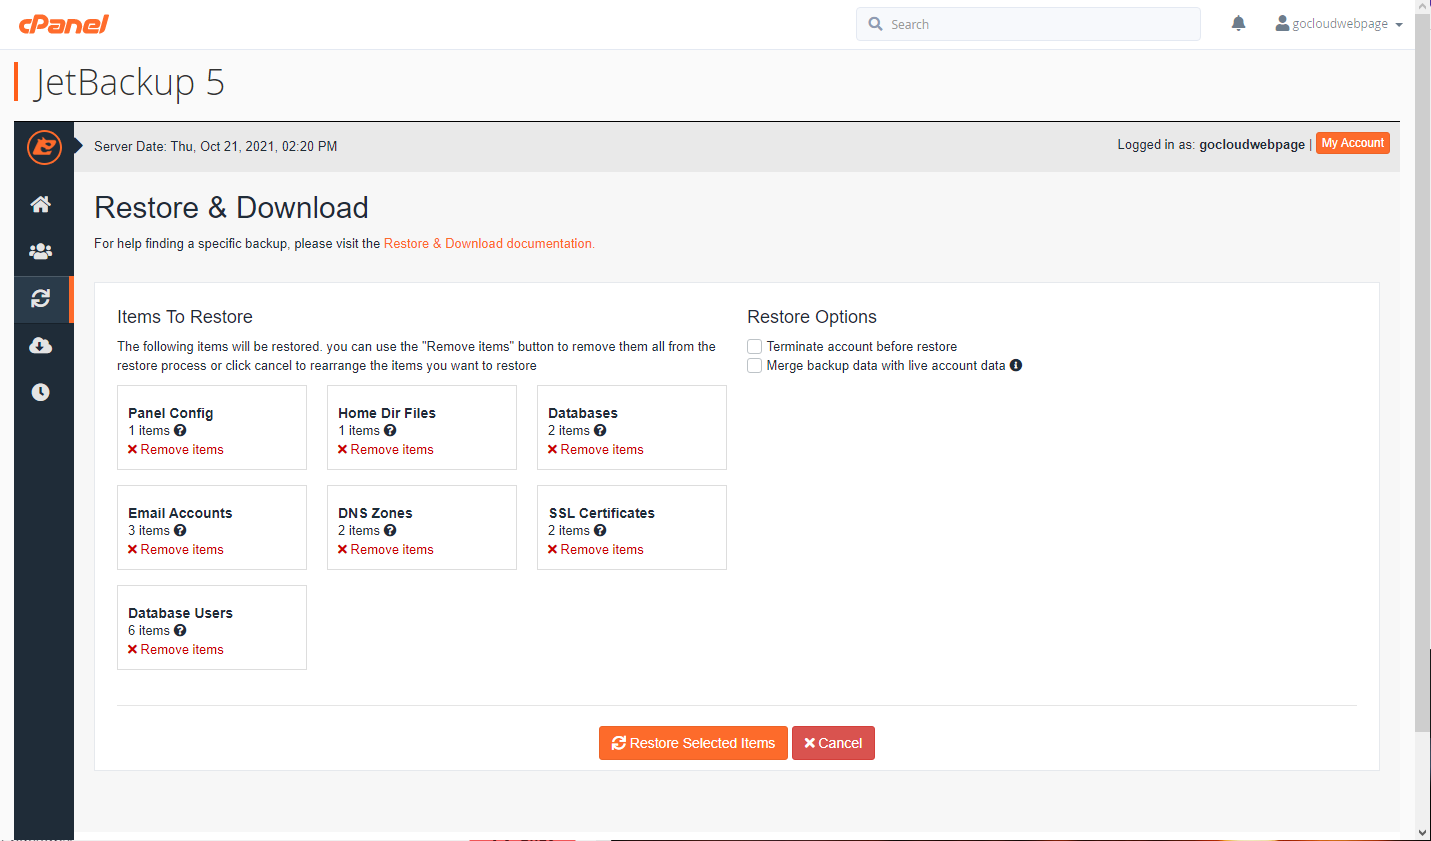
Task: Remove items from Email Accounts
Action: tap(176, 549)
